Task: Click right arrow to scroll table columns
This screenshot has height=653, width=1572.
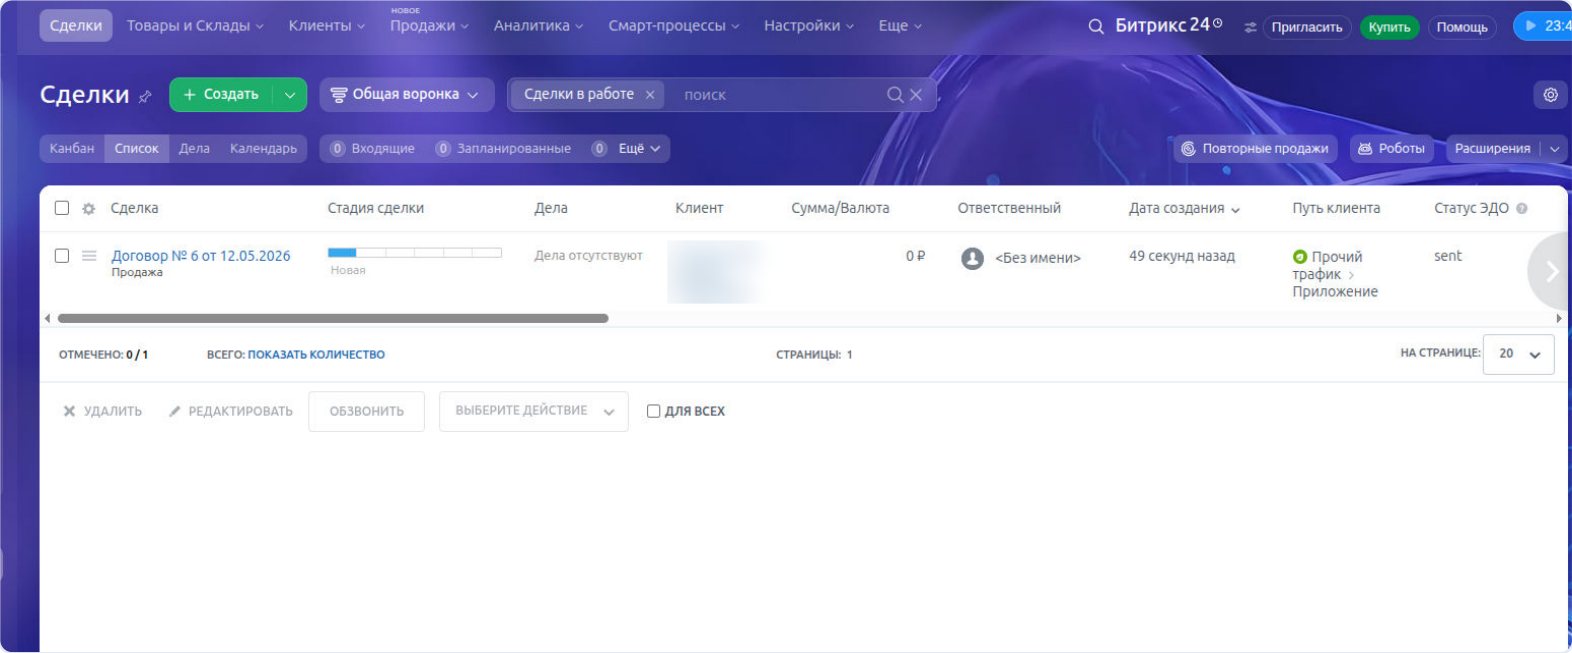Action: pos(1551,271)
